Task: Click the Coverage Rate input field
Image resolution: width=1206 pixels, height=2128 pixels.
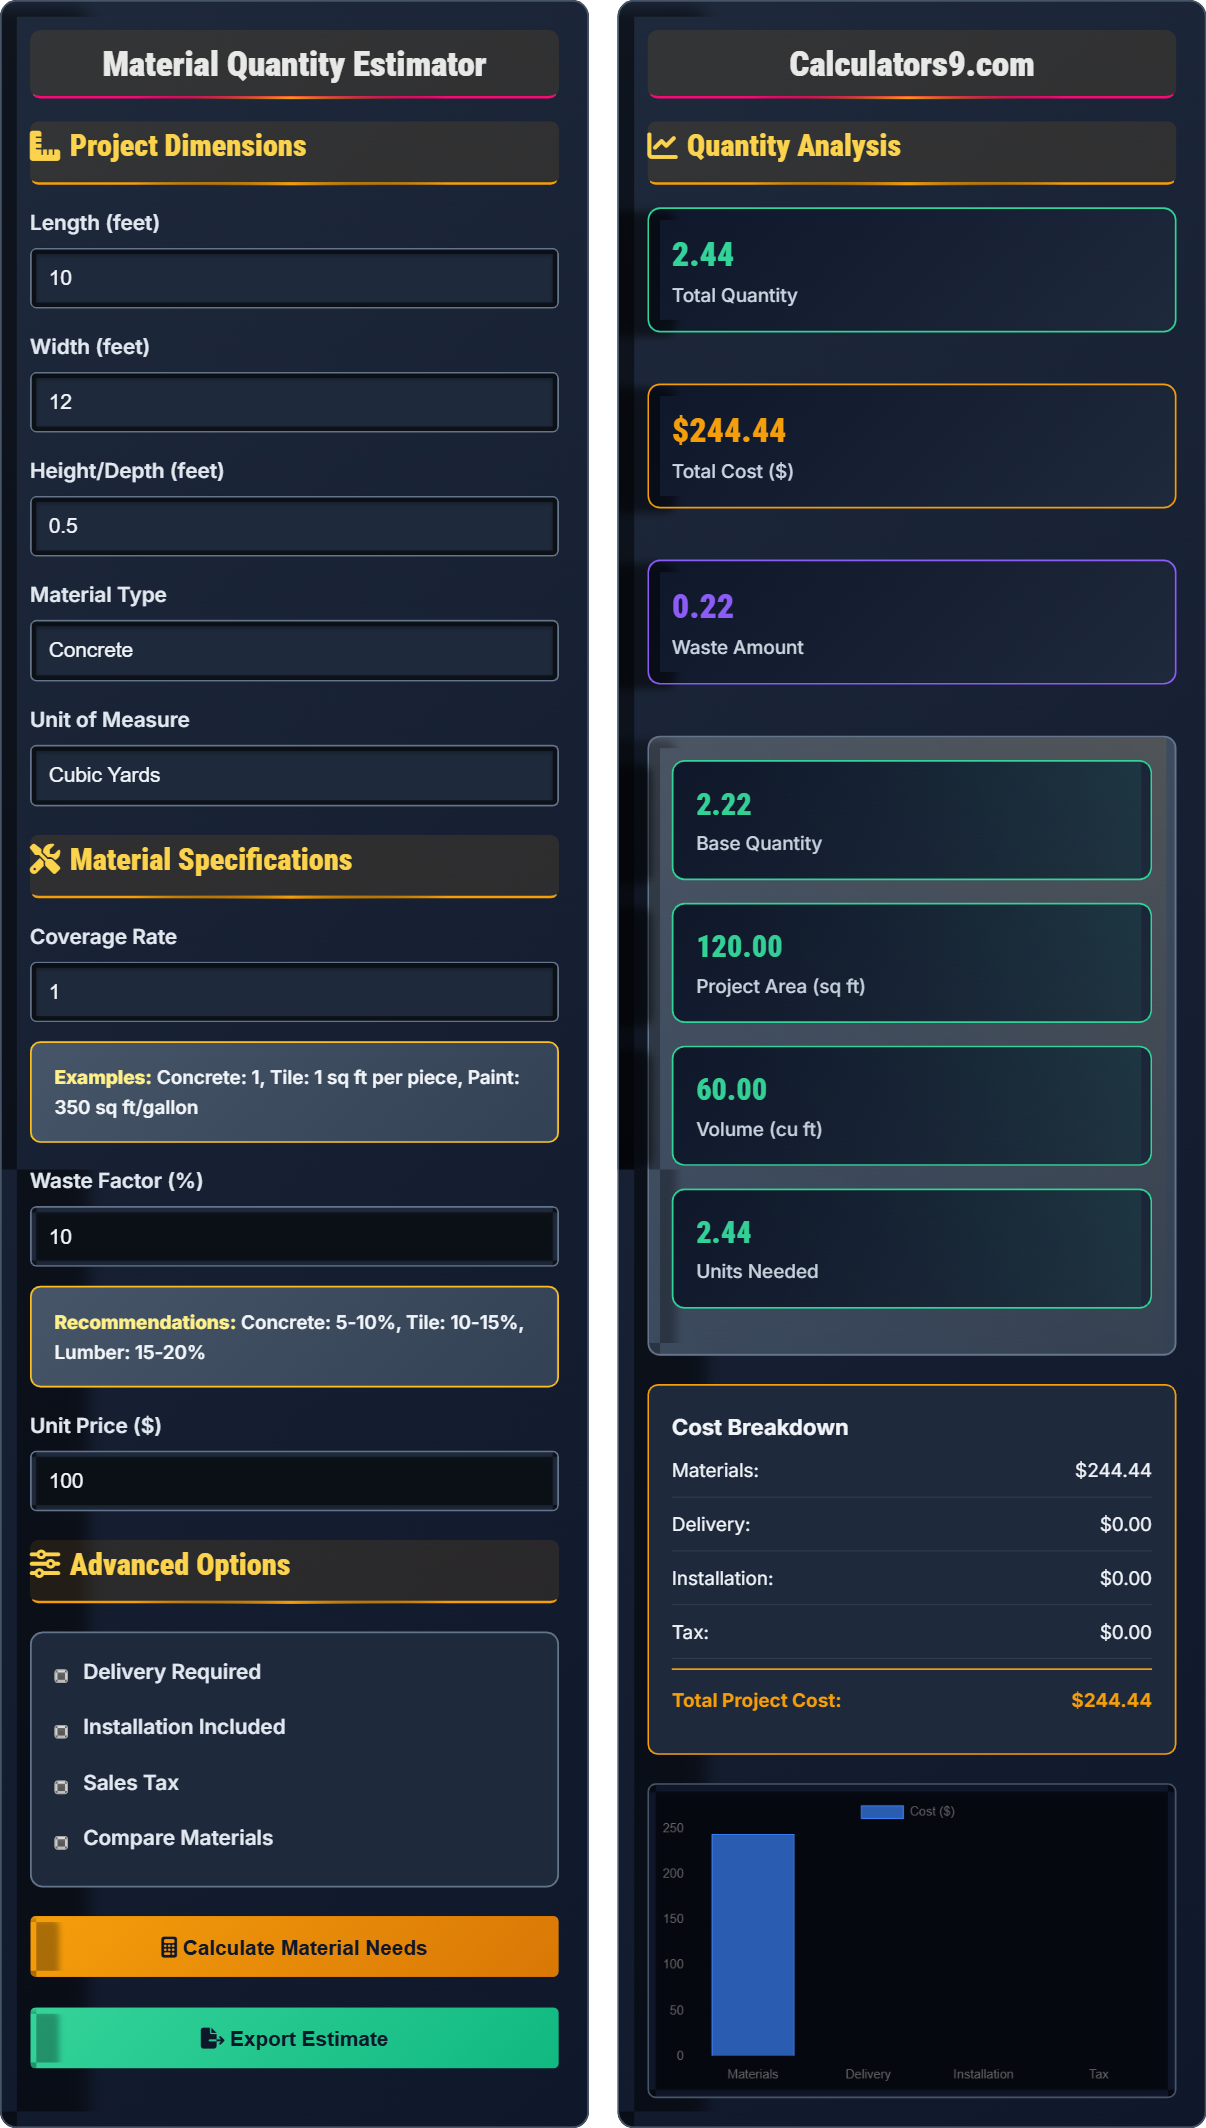Action: [x=294, y=992]
